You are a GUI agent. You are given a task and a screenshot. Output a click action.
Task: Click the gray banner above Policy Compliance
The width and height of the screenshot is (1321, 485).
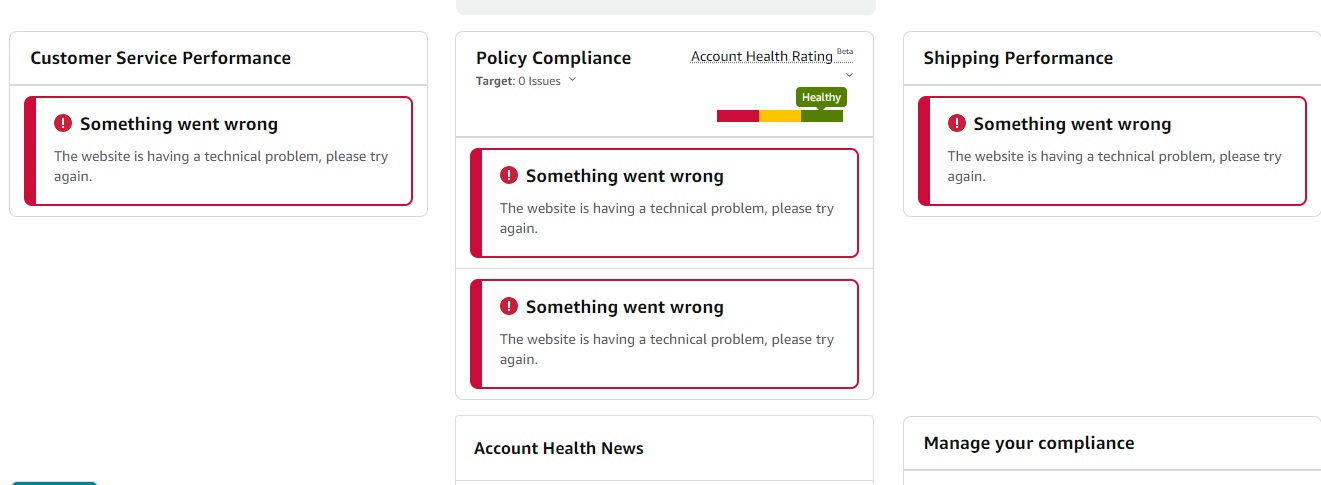tap(665, 6)
